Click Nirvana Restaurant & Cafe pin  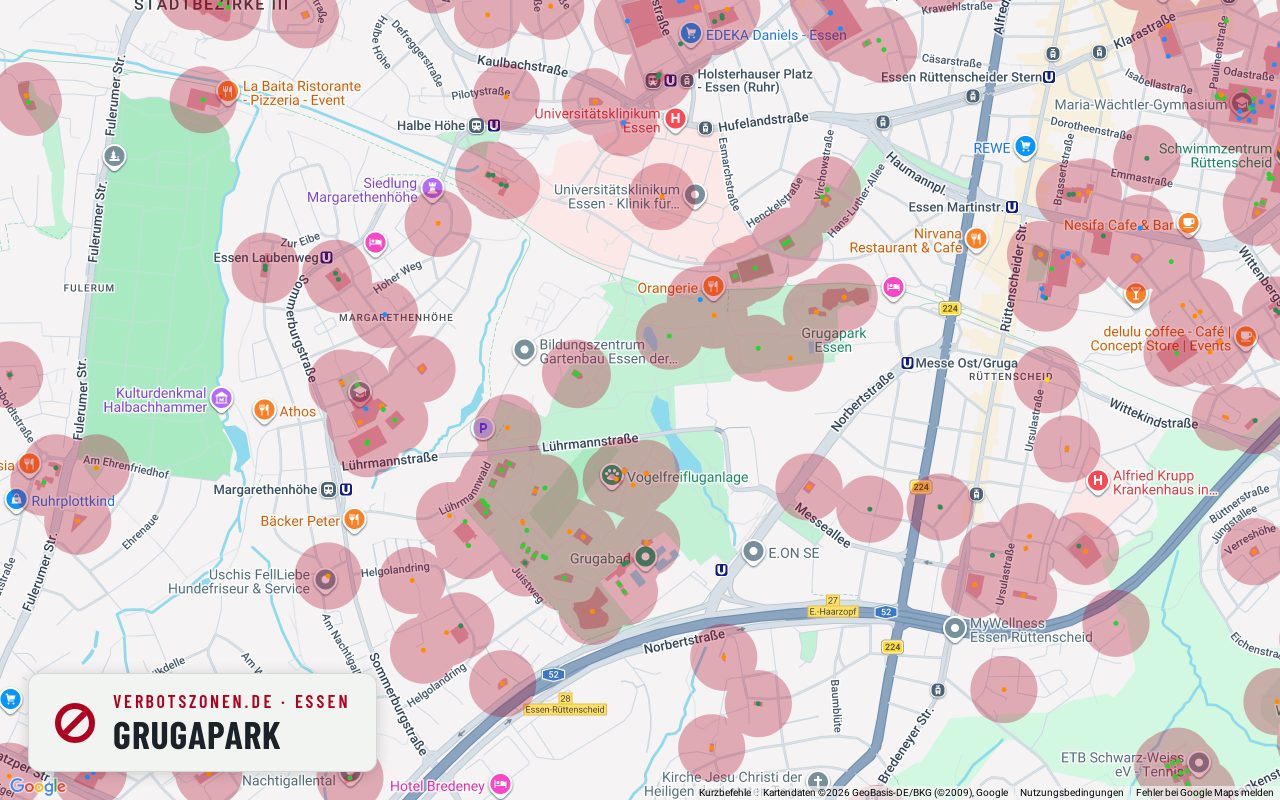click(977, 239)
